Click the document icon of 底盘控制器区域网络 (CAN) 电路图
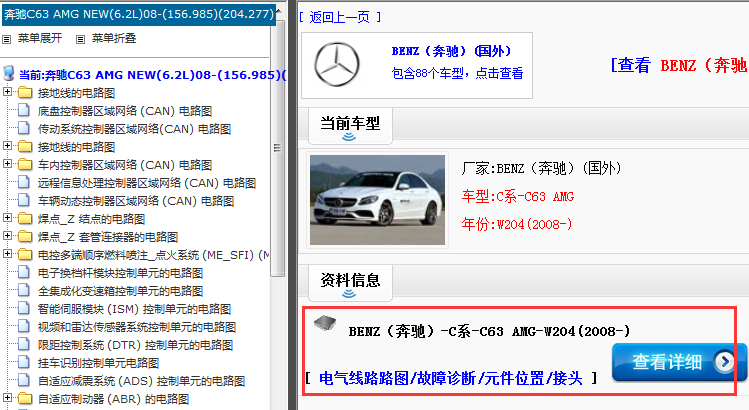The height and width of the screenshot is (410, 749). pyautogui.click(x=24, y=110)
